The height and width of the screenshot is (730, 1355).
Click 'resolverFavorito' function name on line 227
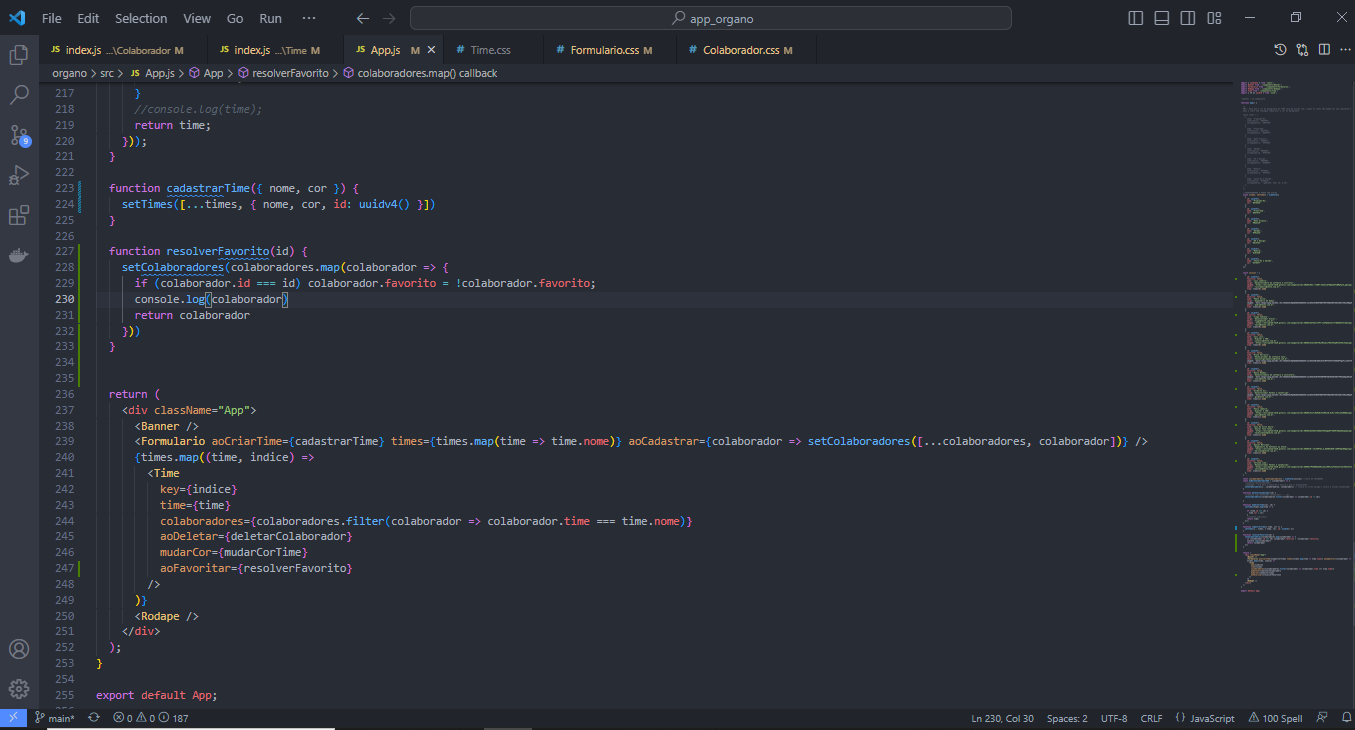pyautogui.click(x=218, y=251)
